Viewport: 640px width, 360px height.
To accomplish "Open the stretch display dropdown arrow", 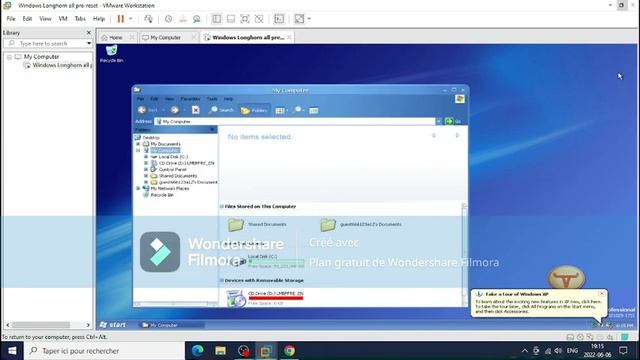I will 309,19.
